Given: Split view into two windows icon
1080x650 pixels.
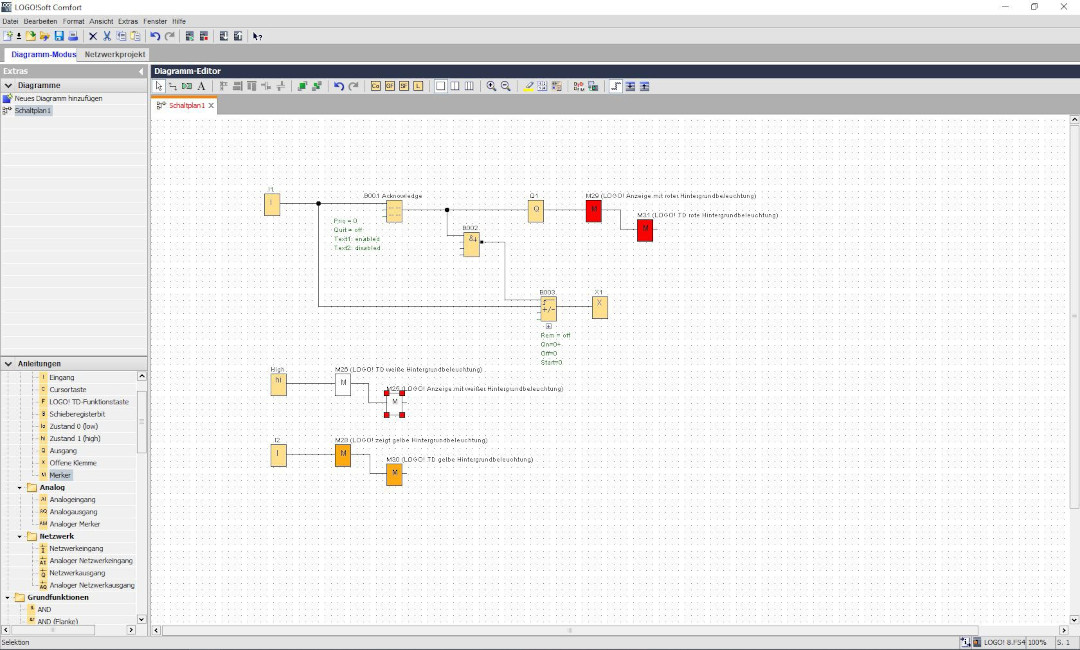Looking at the screenshot, I should point(455,86).
